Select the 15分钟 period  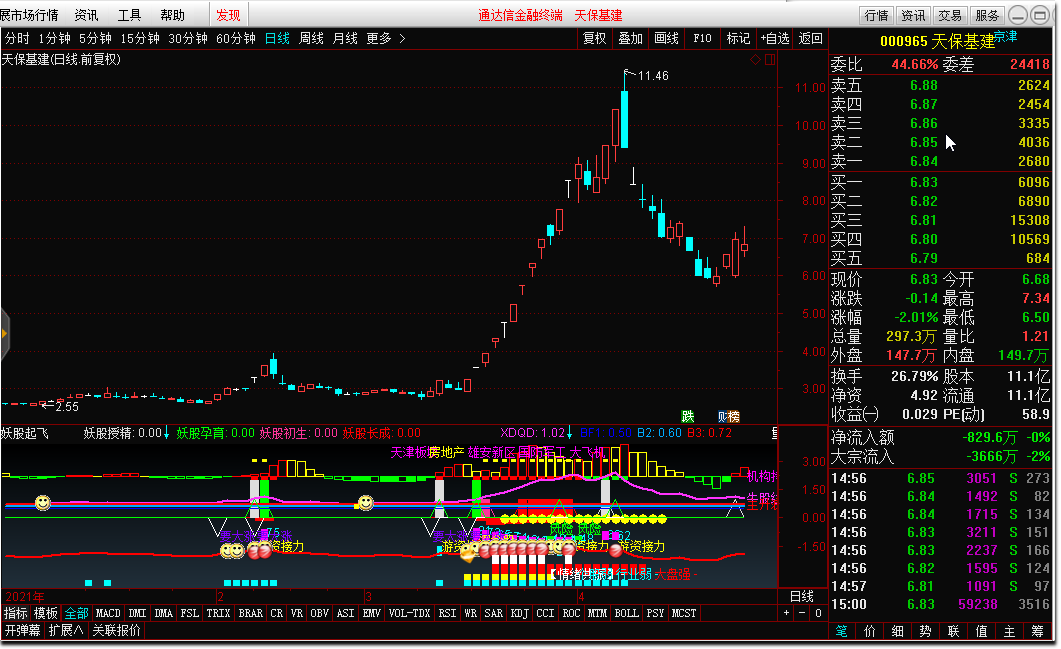point(139,39)
